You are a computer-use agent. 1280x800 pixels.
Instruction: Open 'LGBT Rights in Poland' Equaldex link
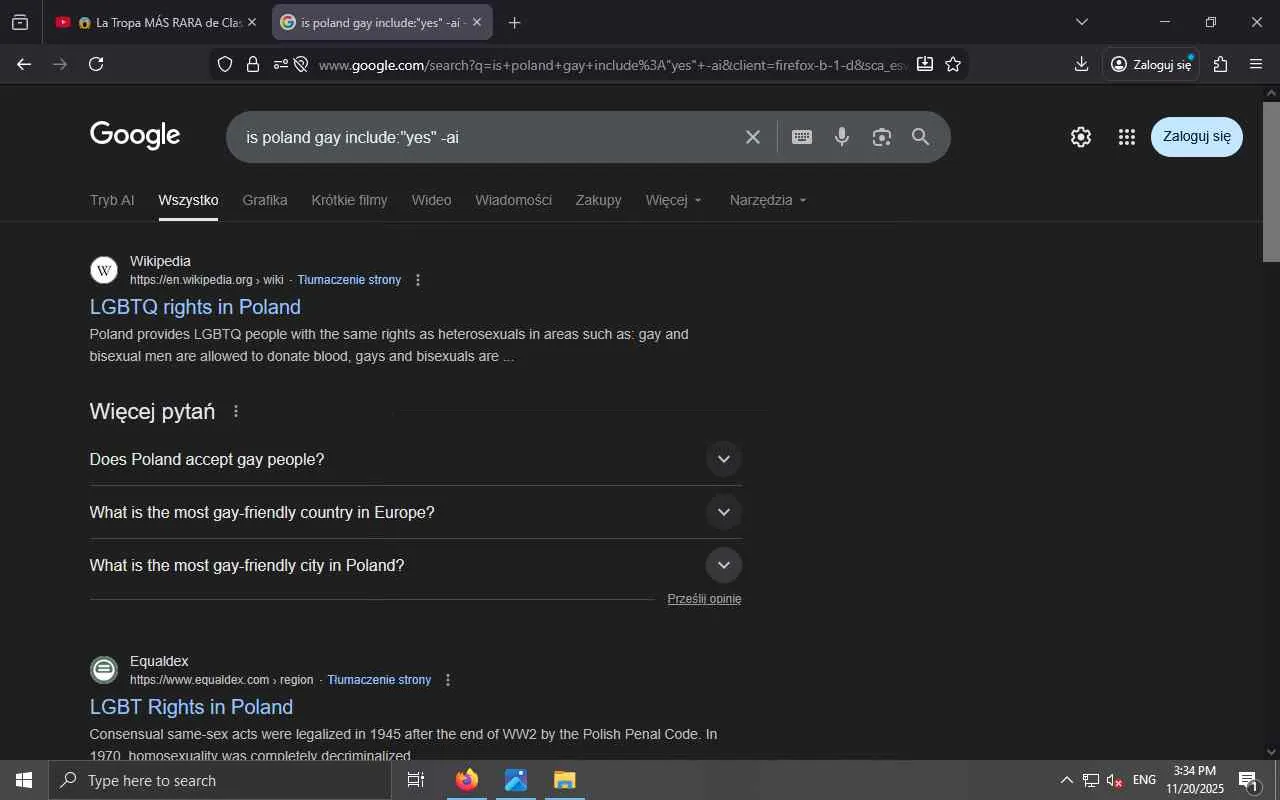191,707
